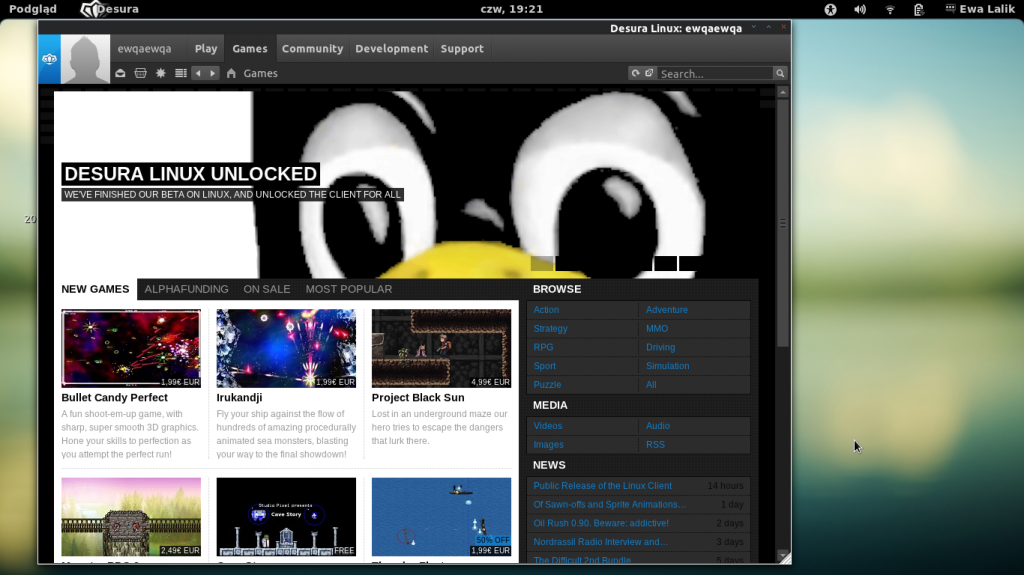This screenshot has height=575, width=1024.
Task: Browse the Puzzle genre
Action: click(547, 385)
